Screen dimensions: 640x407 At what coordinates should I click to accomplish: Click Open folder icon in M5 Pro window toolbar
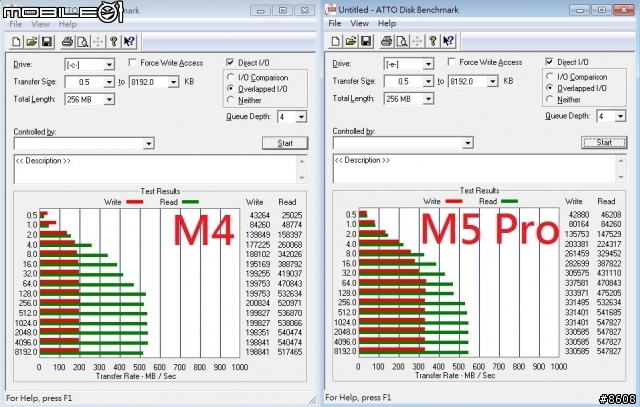click(x=351, y=41)
